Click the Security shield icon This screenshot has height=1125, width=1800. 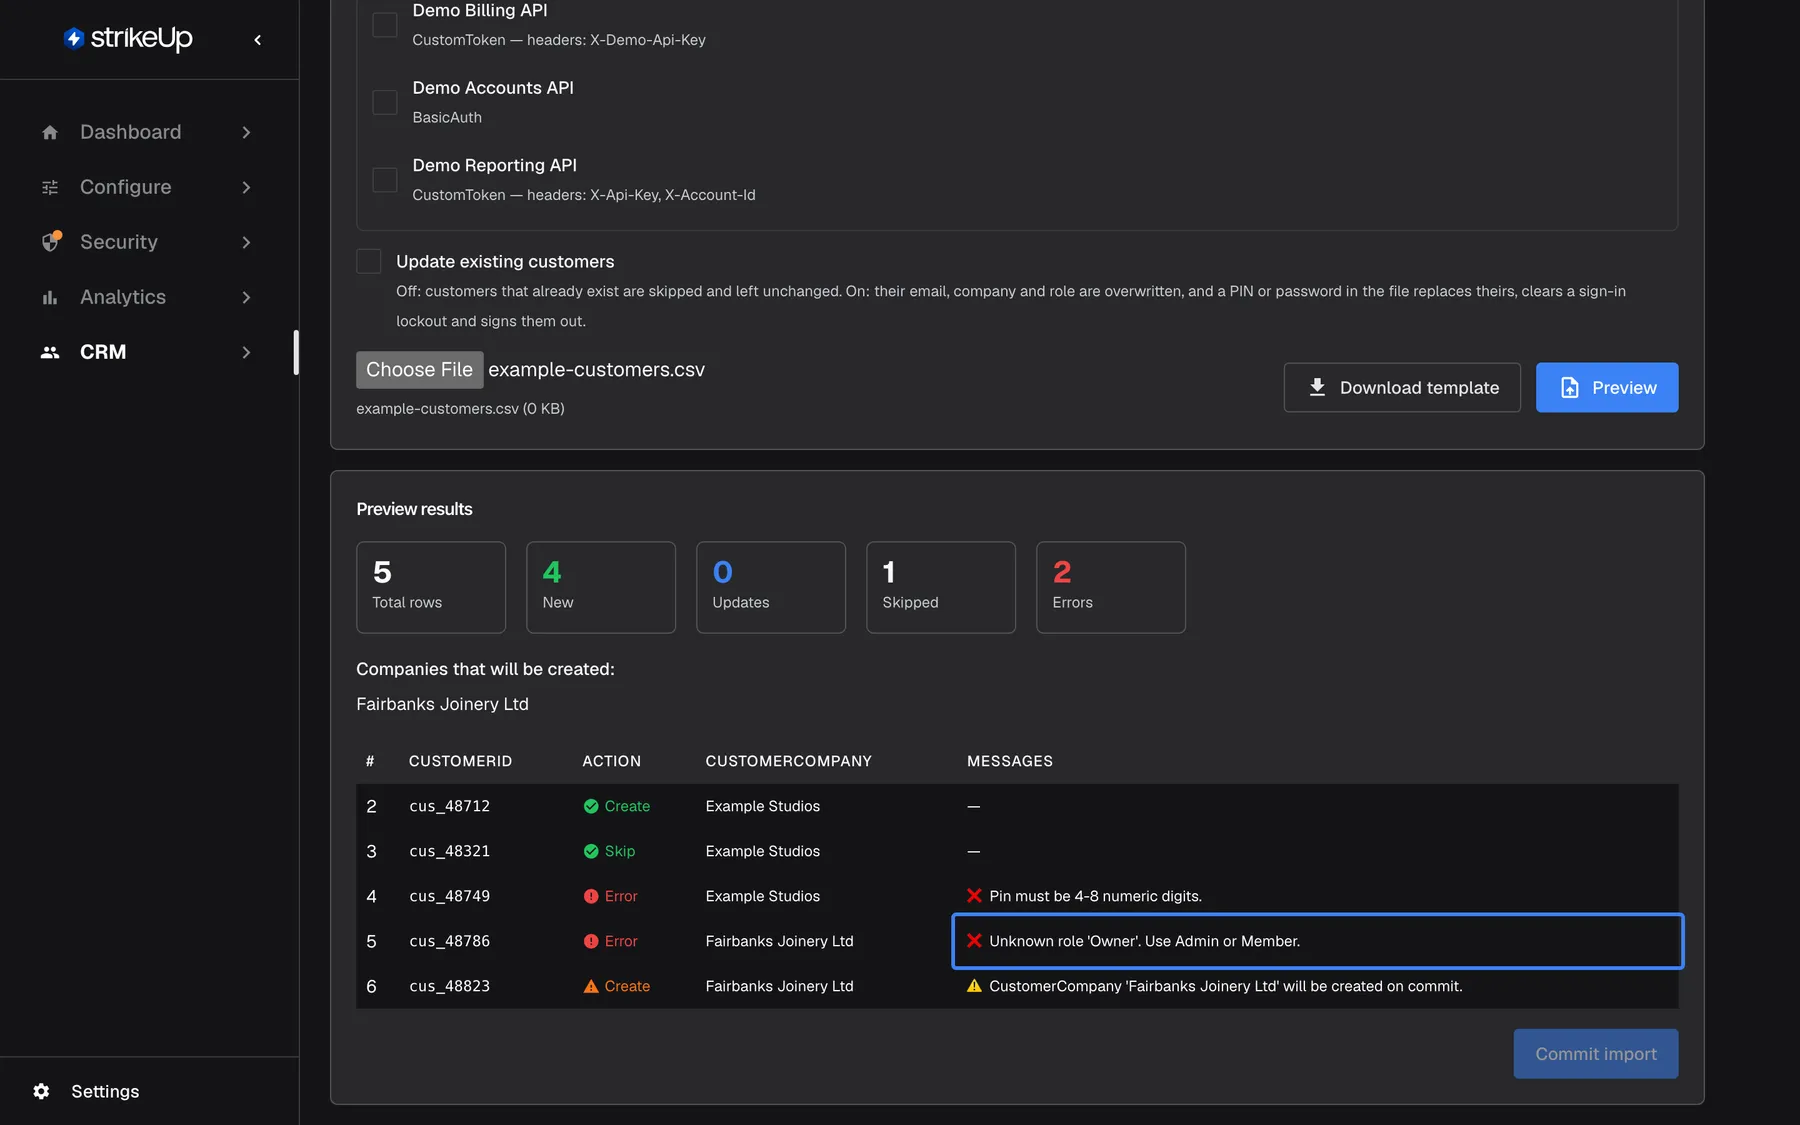51,242
